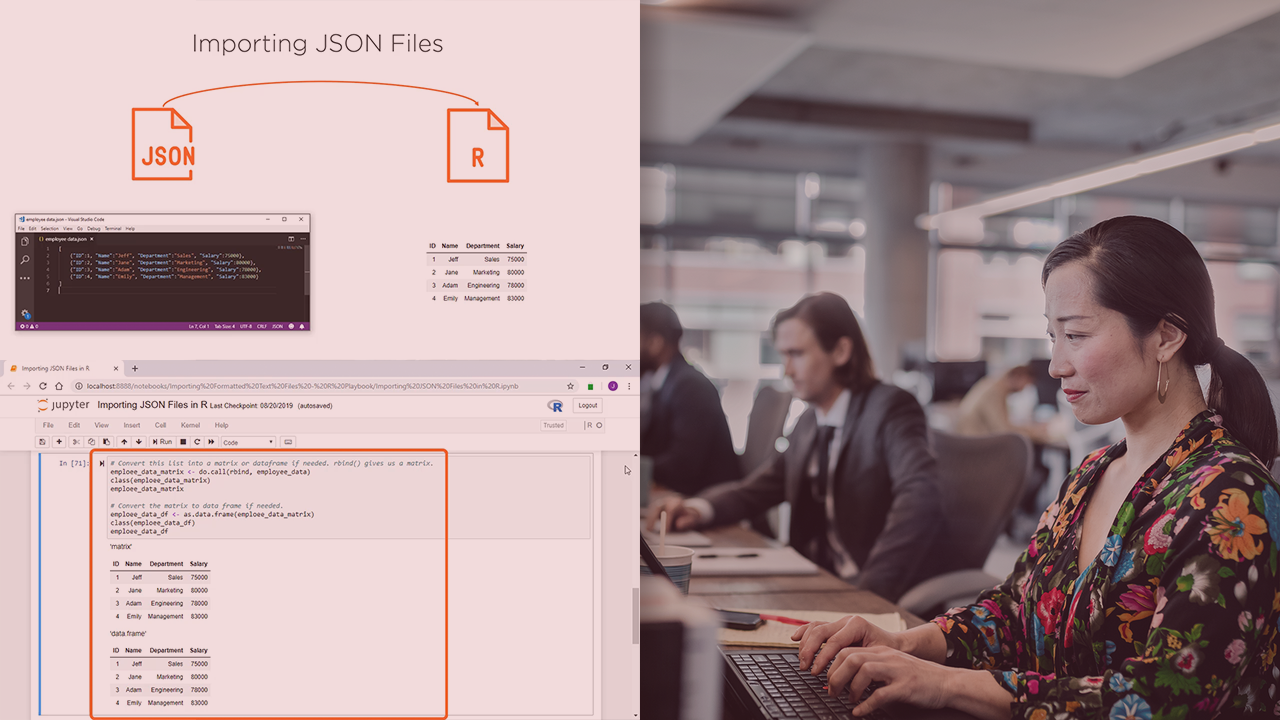Move the selected cell down
1280x720 pixels.
pos(138,442)
